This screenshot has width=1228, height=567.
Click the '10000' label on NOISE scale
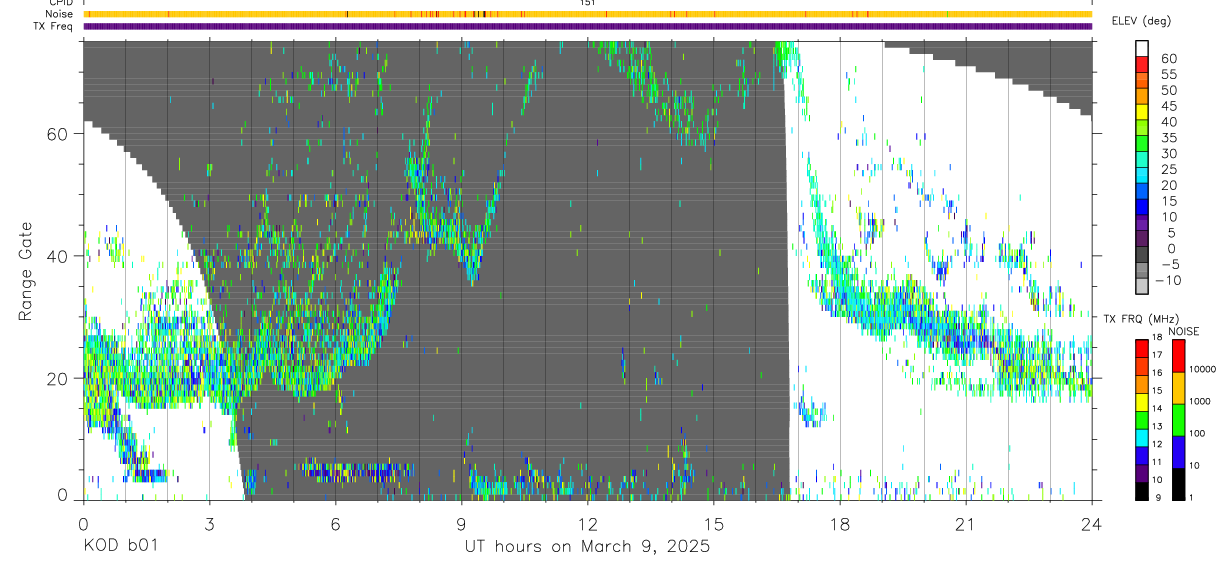coord(1202,369)
